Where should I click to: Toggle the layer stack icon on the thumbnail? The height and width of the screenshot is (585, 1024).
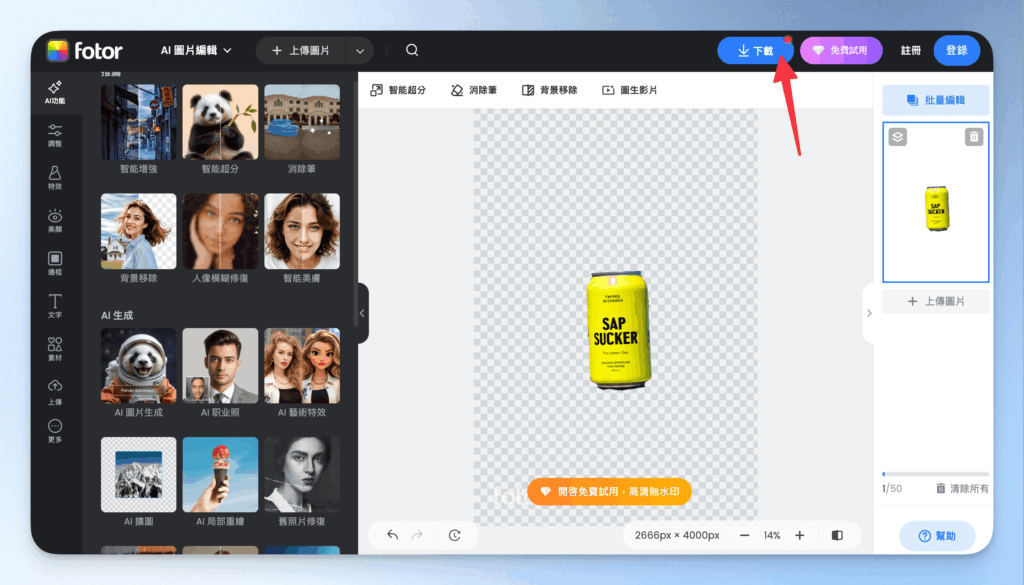[897, 137]
